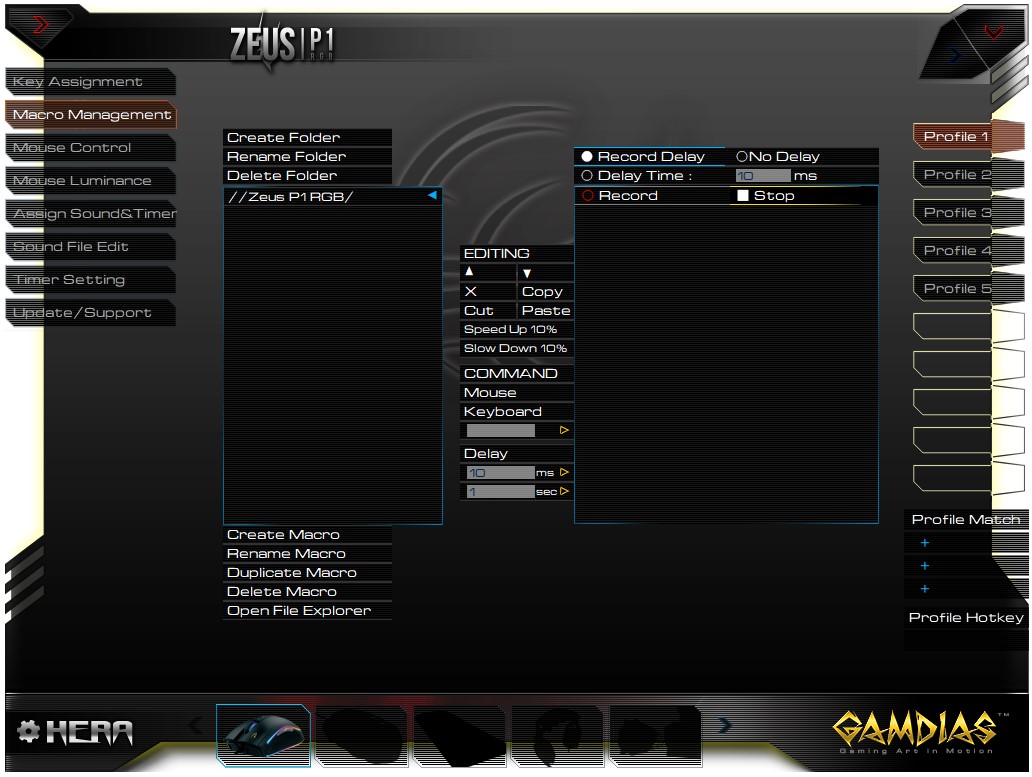Viewport: 1032px width, 777px height.
Task: Open Sound File Edit tab
Action: (x=90, y=246)
